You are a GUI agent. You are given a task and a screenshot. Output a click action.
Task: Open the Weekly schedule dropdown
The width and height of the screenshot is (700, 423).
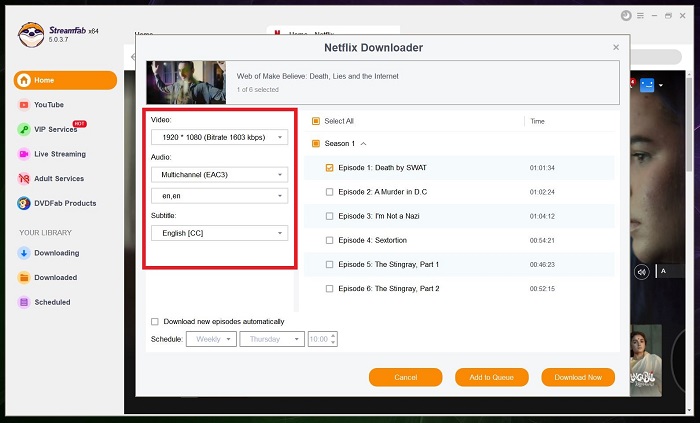pyautogui.click(x=211, y=339)
